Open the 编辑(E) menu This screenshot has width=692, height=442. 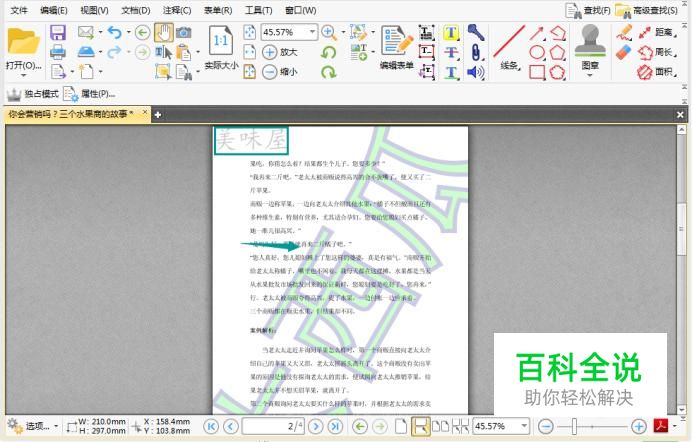click(x=53, y=10)
